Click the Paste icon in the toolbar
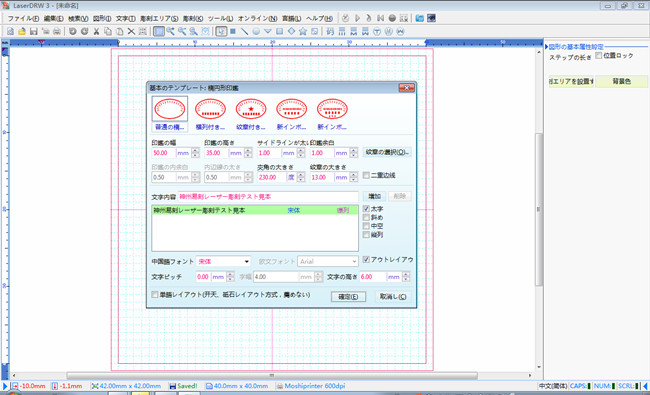The height and width of the screenshot is (395, 650). [119, 32]
